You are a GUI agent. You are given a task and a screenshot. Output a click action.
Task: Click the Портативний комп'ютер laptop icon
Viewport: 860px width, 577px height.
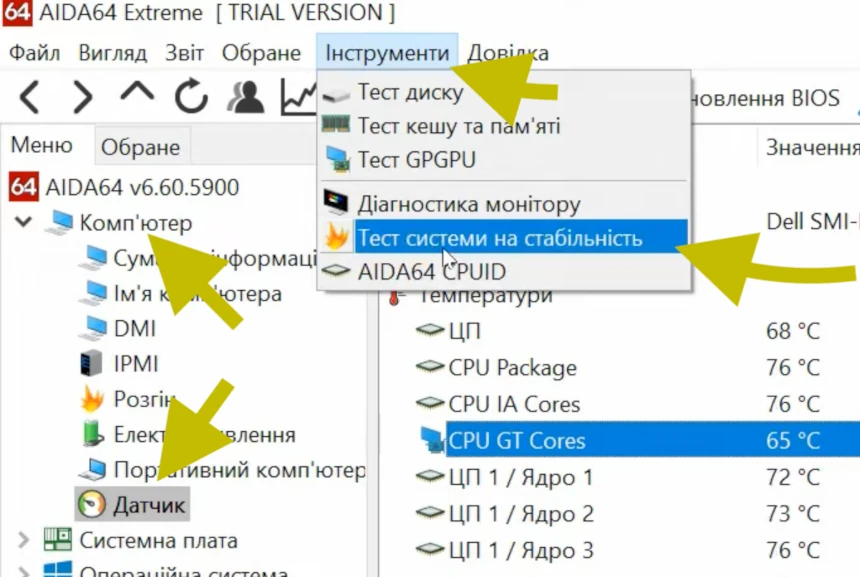[x=93, y=469]
